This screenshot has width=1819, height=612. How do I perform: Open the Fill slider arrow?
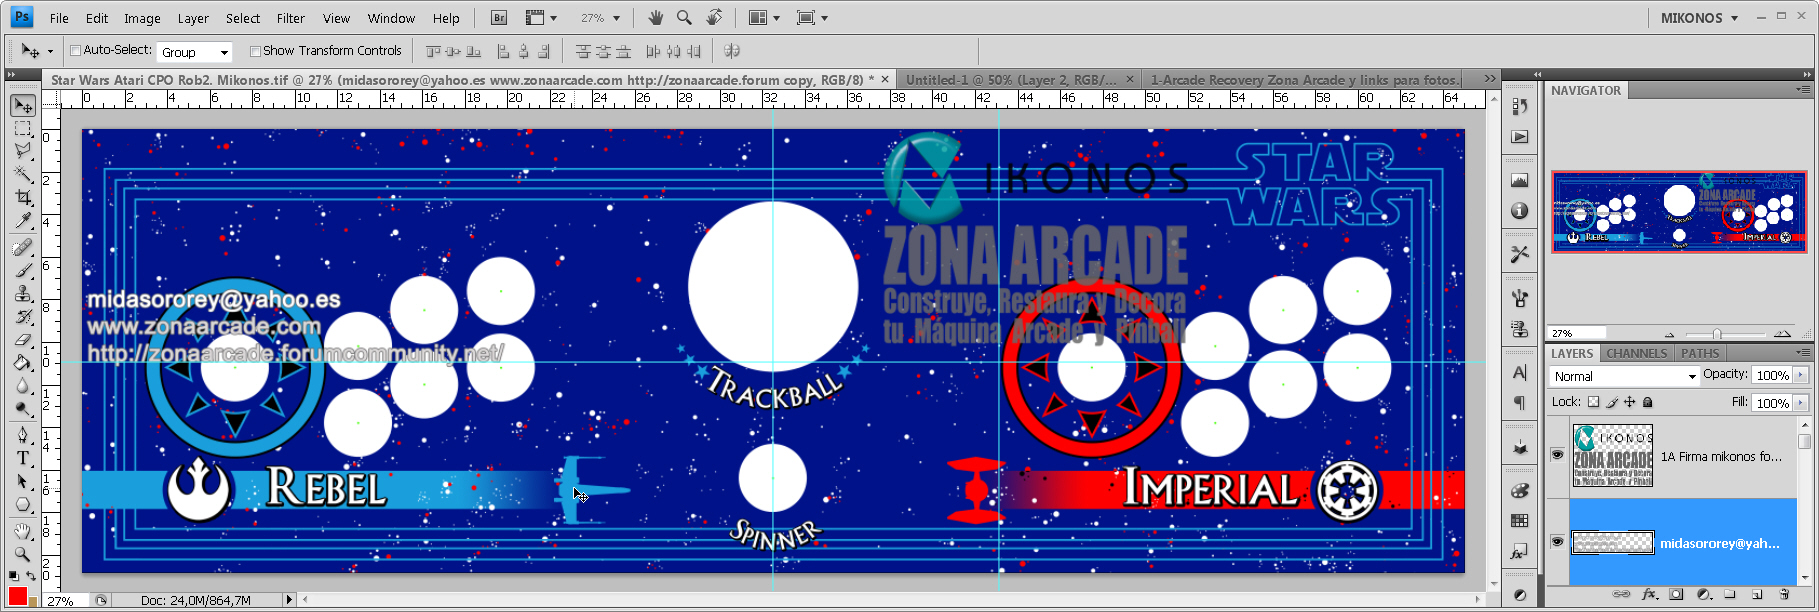[1801, 402]
